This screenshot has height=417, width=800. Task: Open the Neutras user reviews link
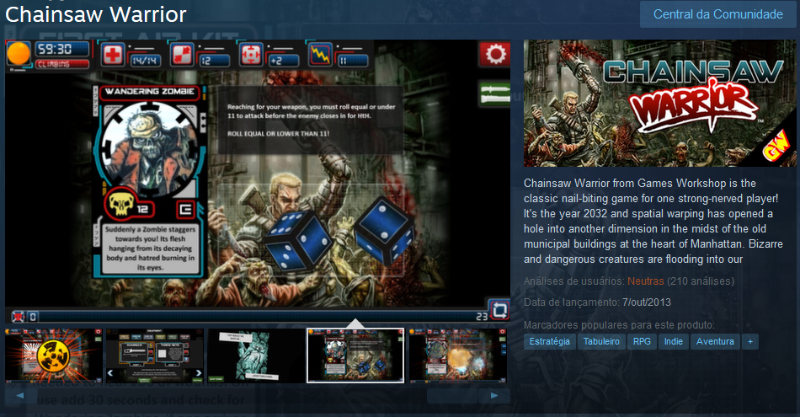point(645,281)
